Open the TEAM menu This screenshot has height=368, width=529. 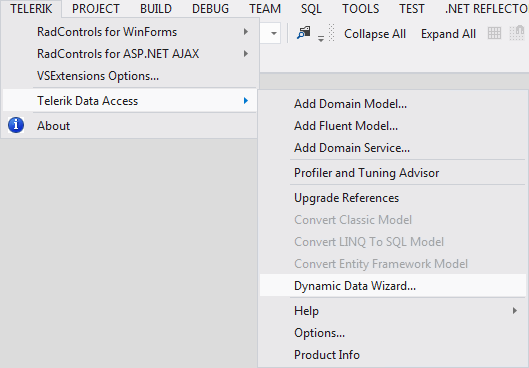[265, 9]
